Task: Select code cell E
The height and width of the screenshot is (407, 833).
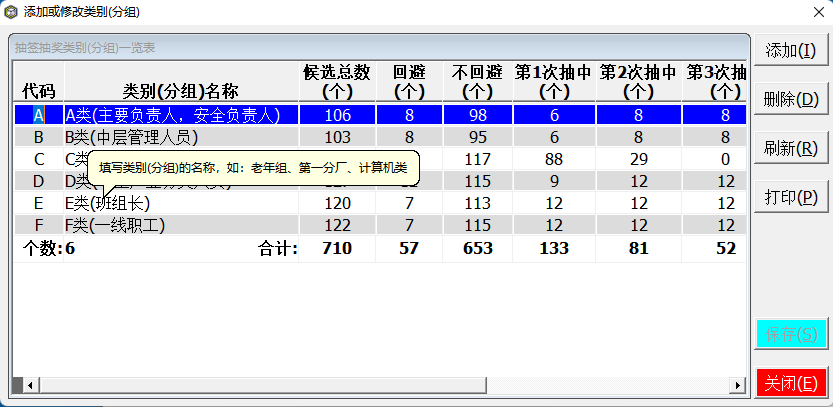Action: click(x=38, y=204)
